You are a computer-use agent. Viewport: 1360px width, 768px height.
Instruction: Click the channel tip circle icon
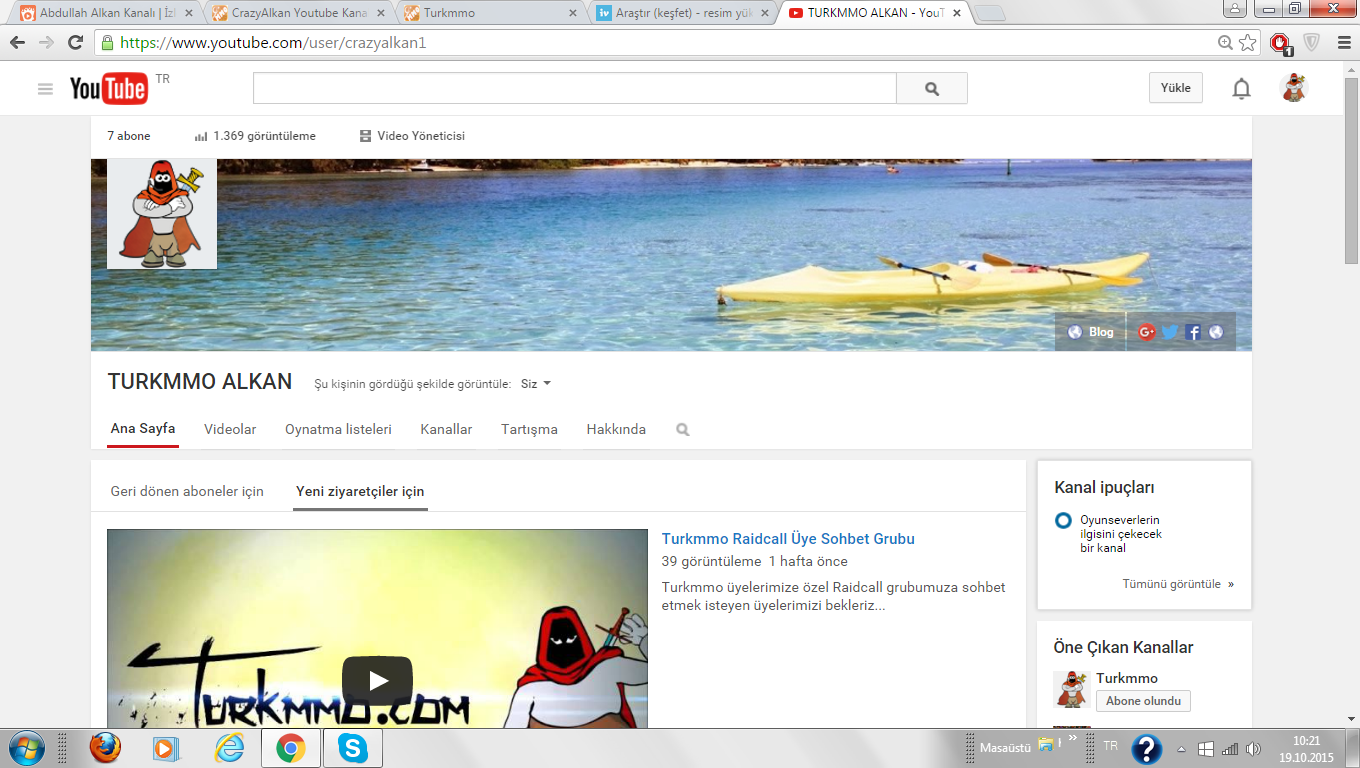pyautogui.click(x=1063, y=520)
